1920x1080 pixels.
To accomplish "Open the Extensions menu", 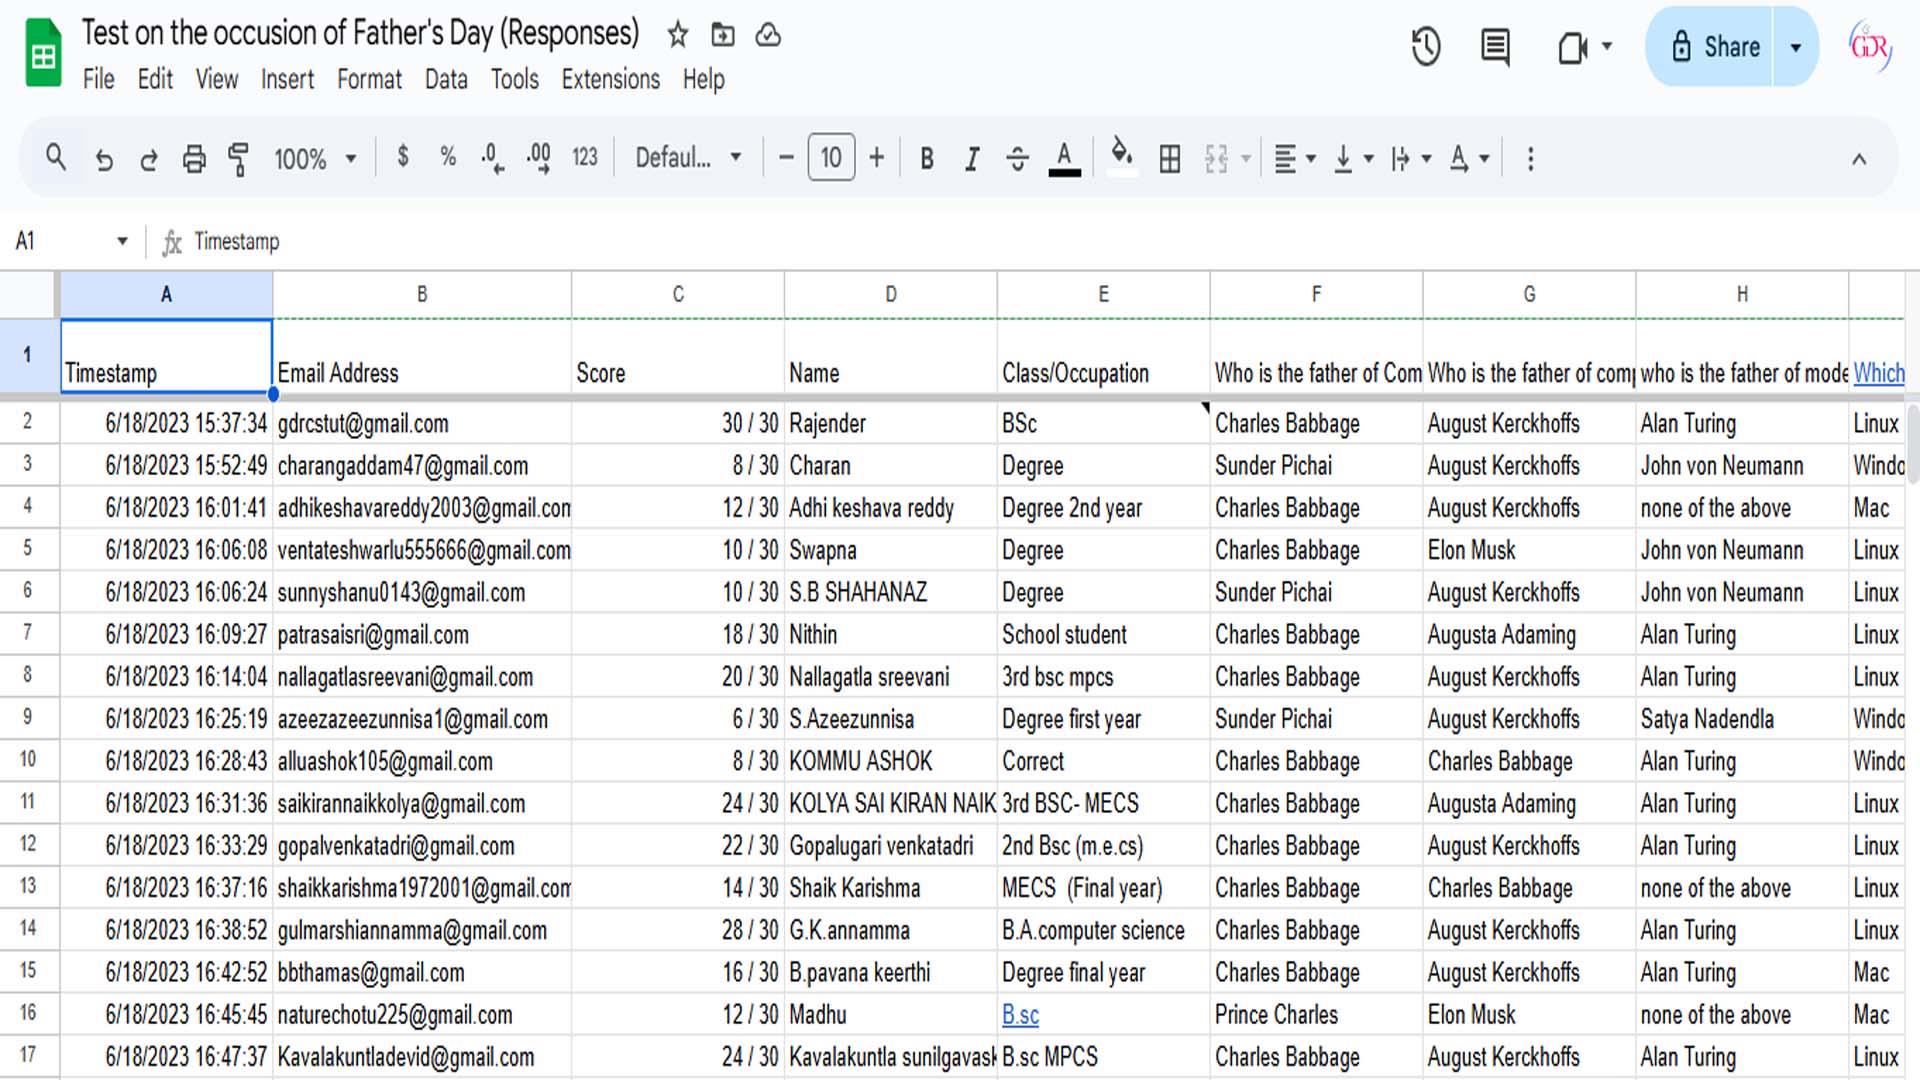I will point(610,79).
